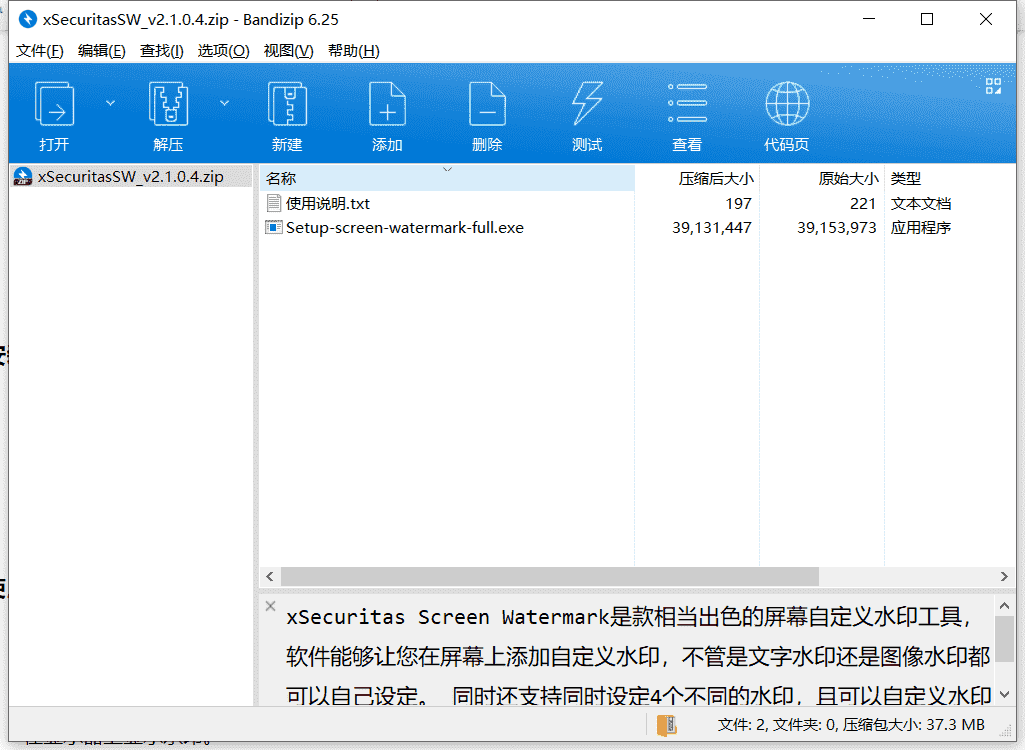Click the status bar file count text
This screenshot has width=1025, height=750.
pos(851,725)
